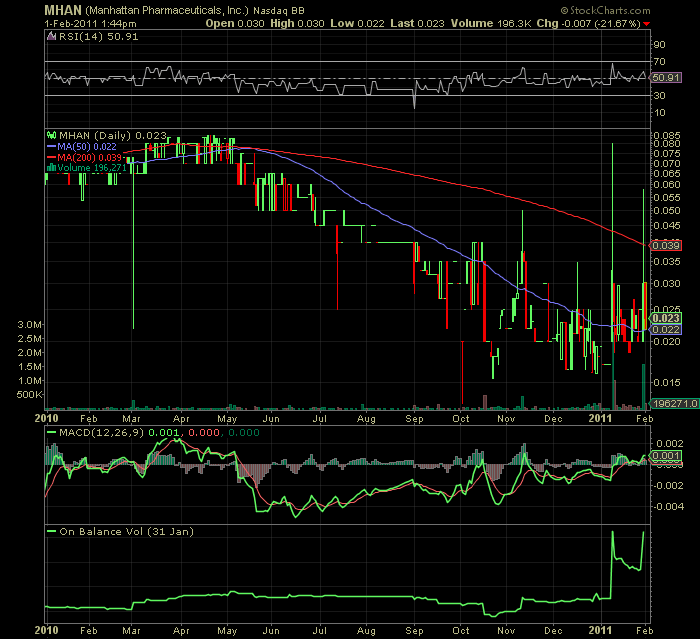The image size is (700, 639).
Task: Click the red MA(200) legend line marker
Action: (x=50, y=157)
